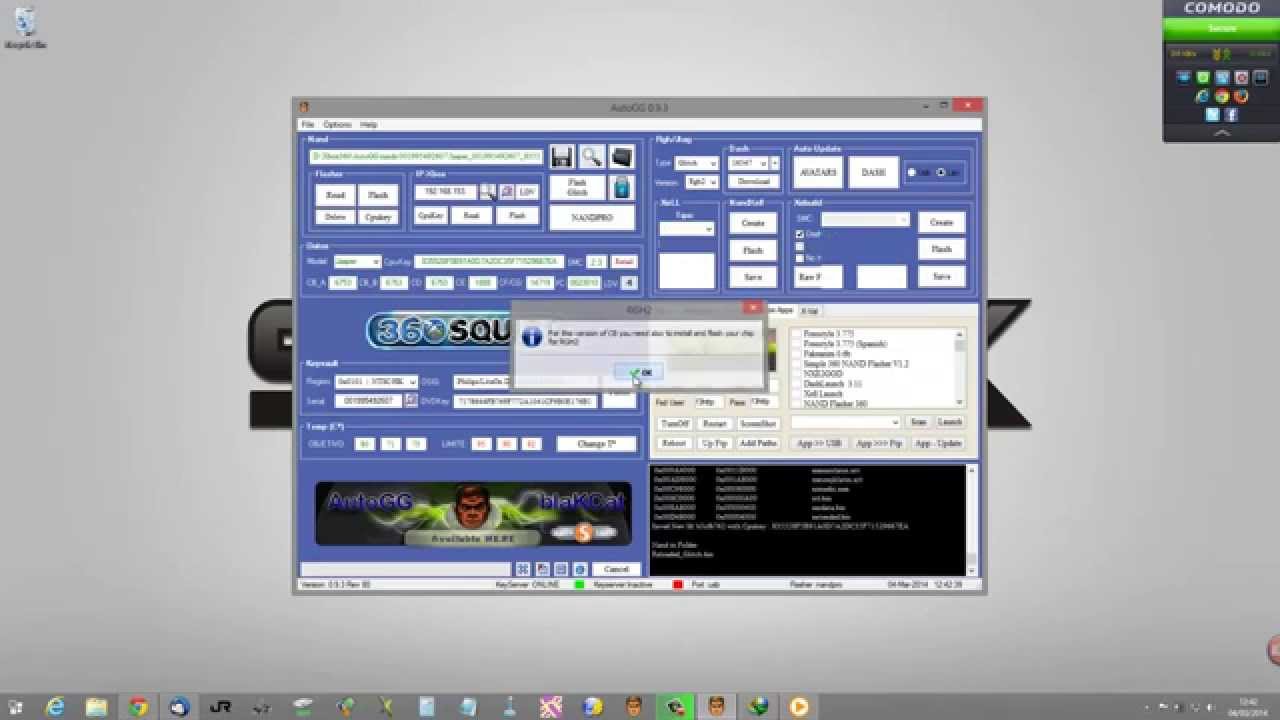
Task: Check the Fakeanim 0.6b checkbox
Action: point(796,354)
